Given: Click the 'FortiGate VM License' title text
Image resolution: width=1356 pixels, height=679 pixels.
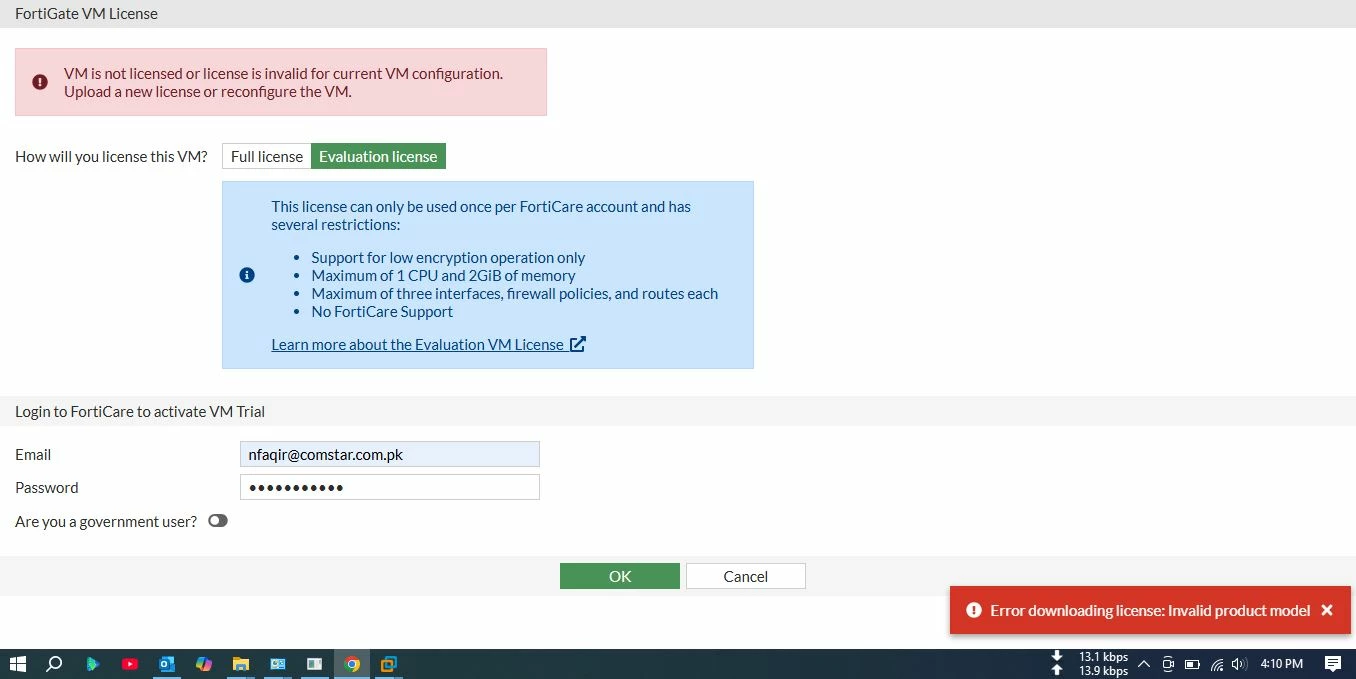Looking at the screenshot, I should (86, 14).
